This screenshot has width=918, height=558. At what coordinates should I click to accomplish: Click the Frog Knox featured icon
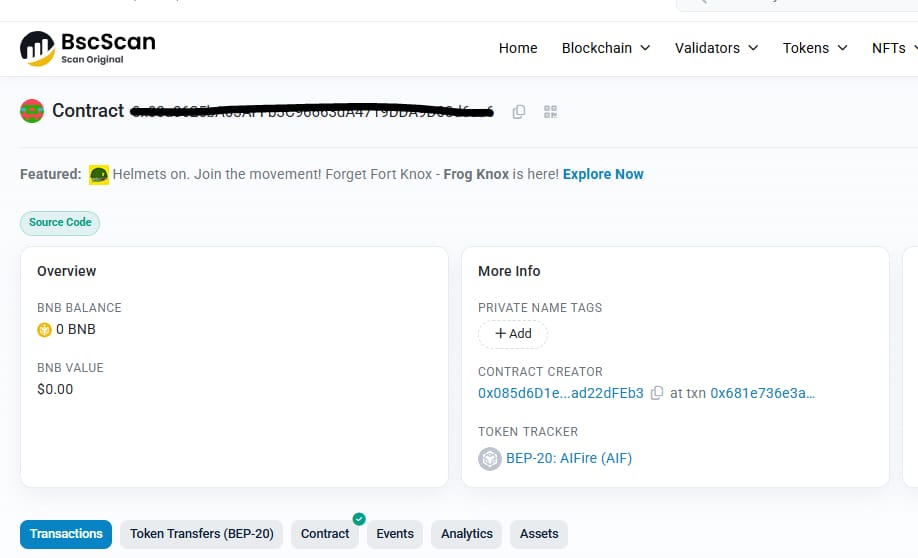pos(98,174)
